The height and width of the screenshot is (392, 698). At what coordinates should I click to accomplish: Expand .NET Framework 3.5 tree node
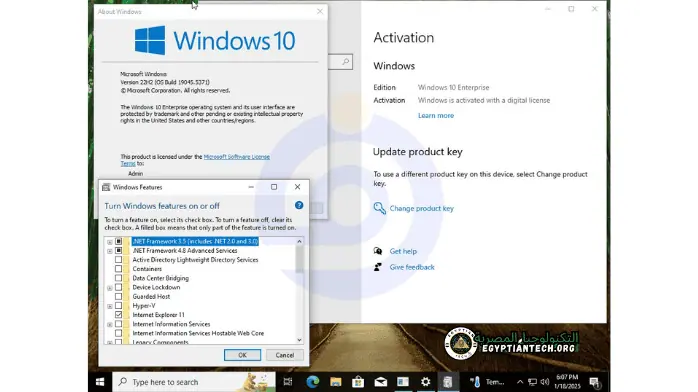pyautogui.click(x=110, y=242)
